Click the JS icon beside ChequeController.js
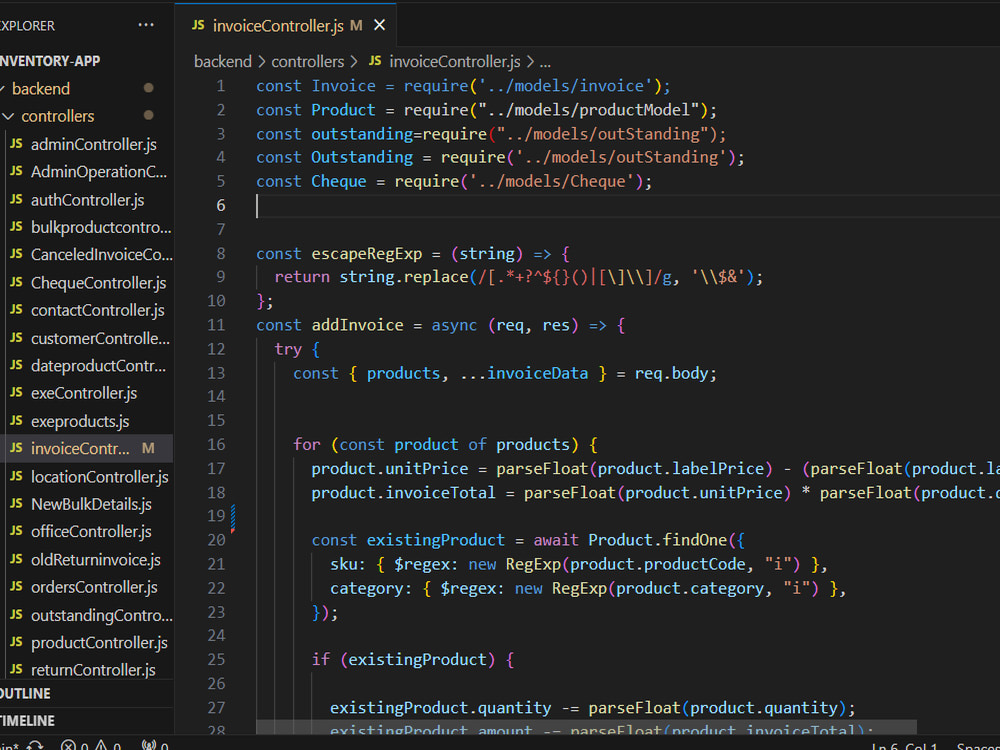1000x750 pixels. [x=17, y=283]
